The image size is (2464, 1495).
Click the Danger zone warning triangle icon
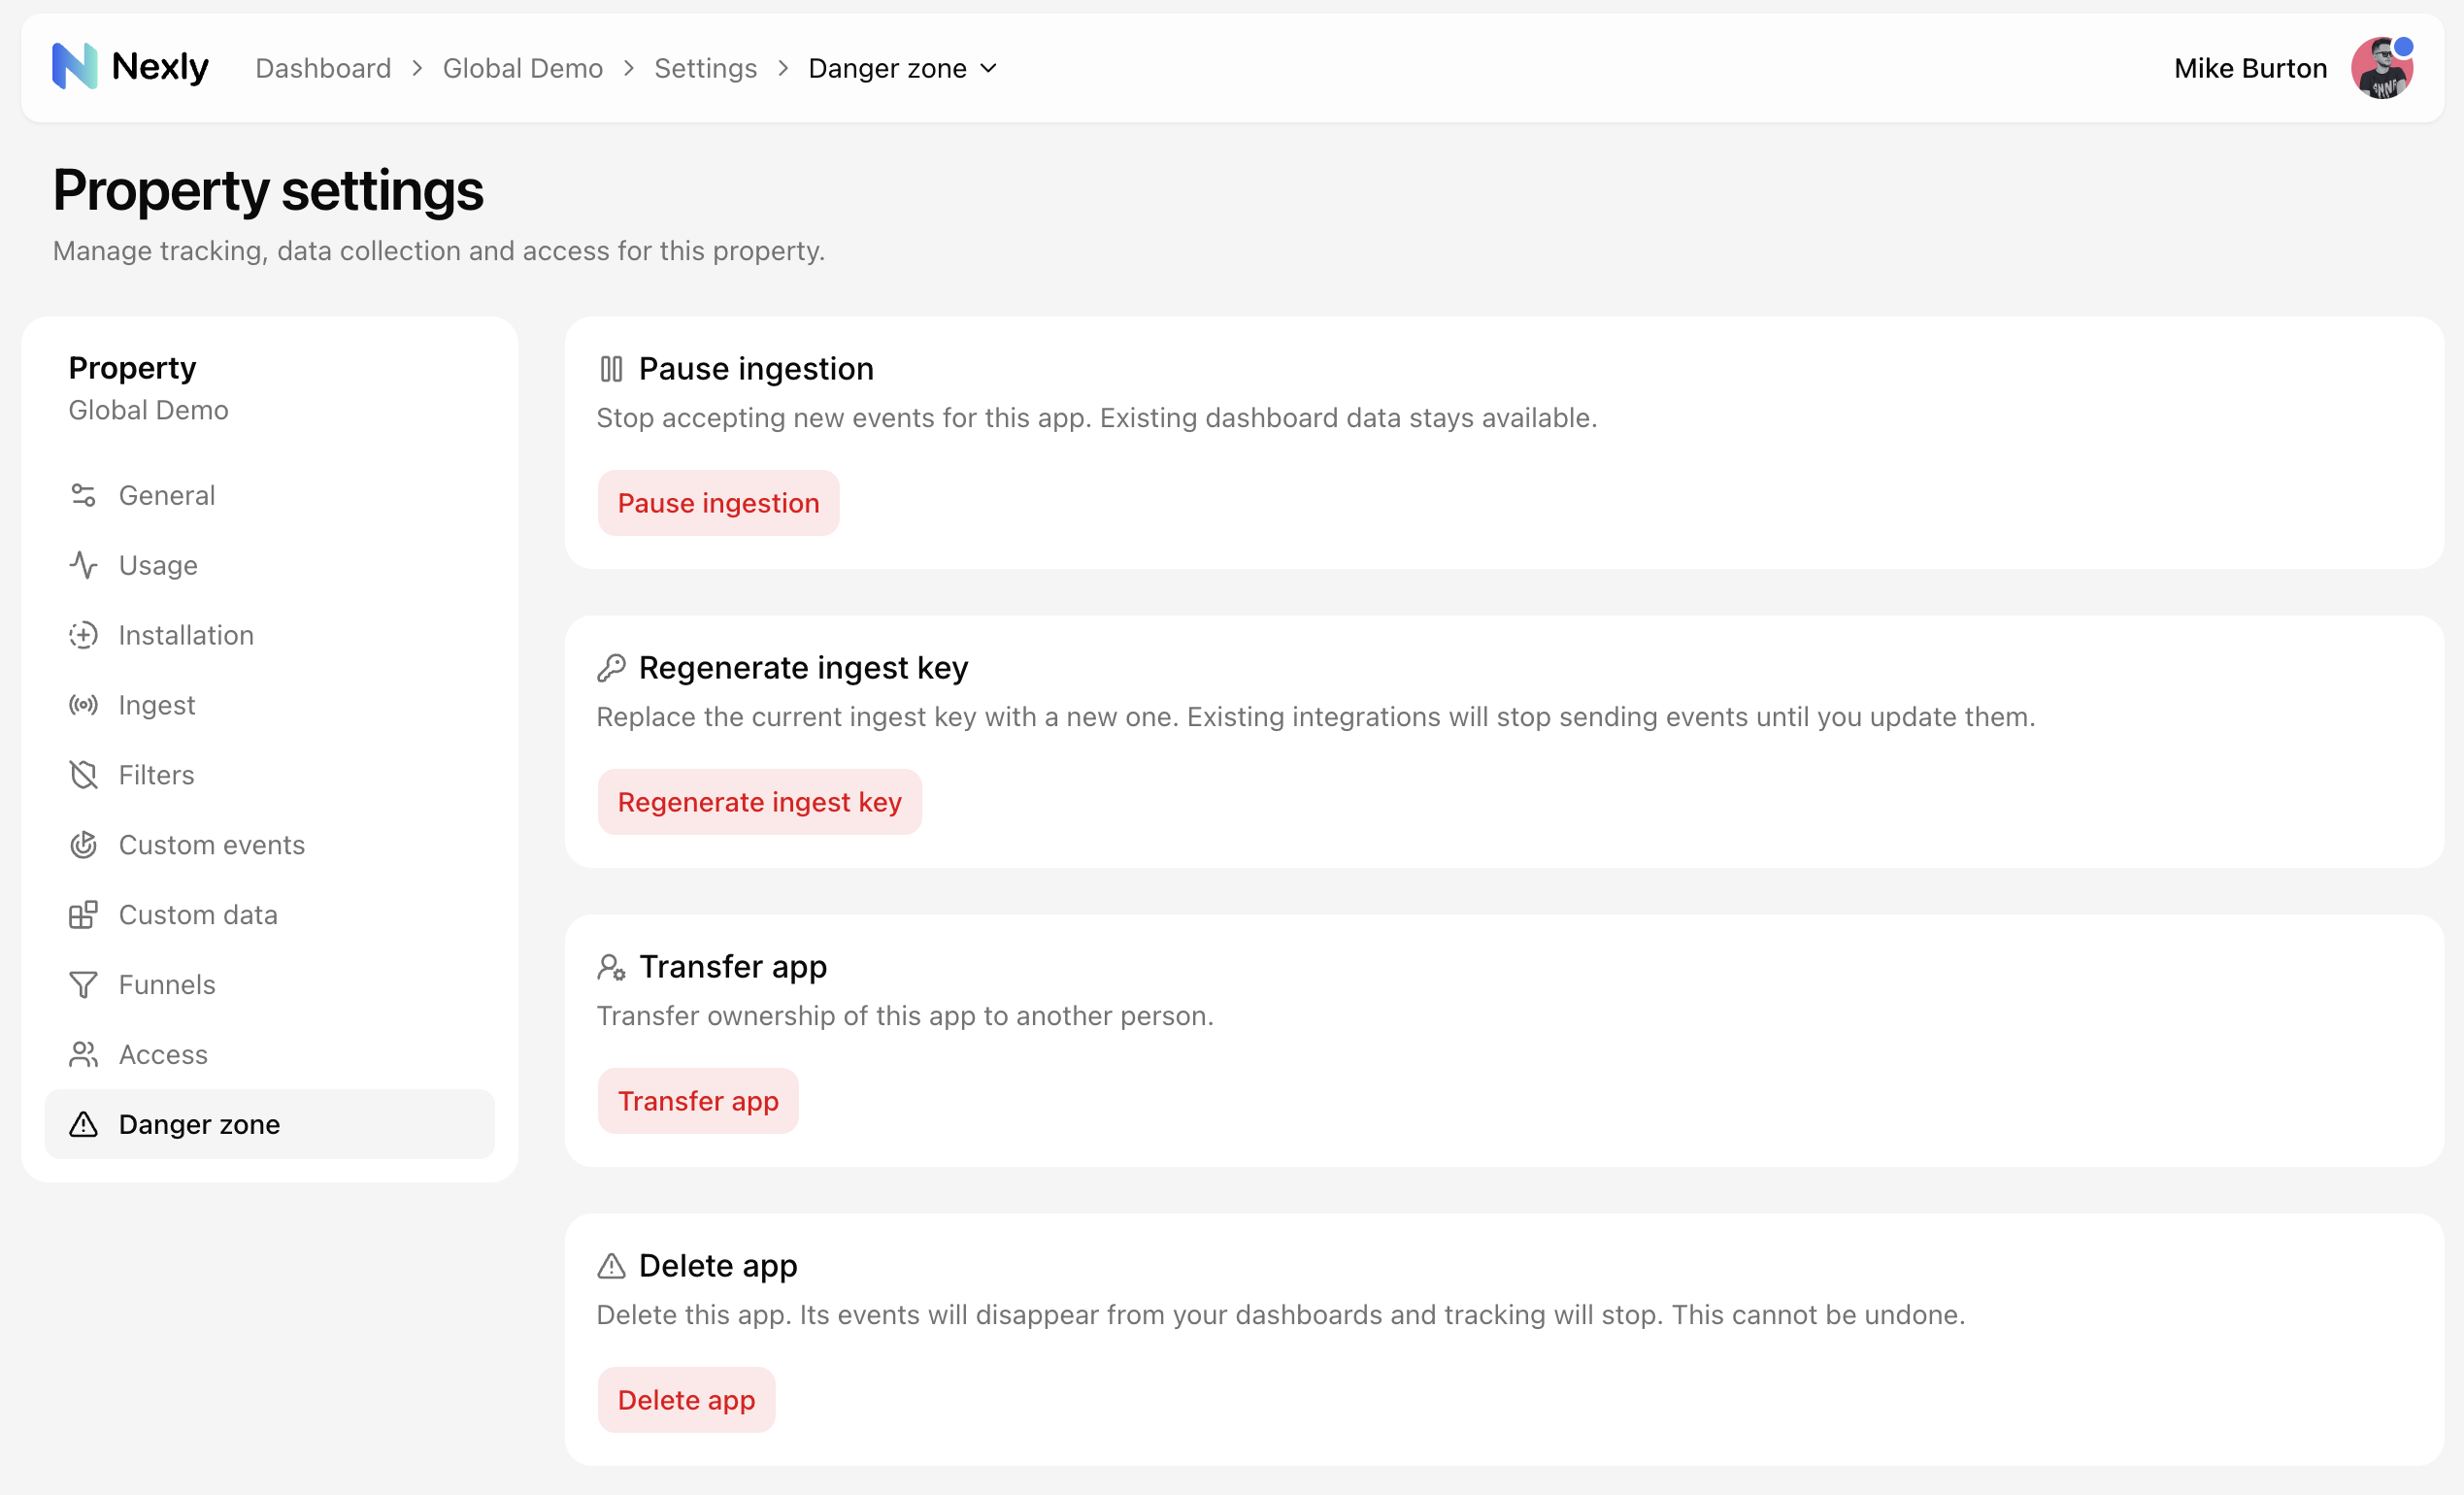pyautogui.click(x=83, y=1124)
